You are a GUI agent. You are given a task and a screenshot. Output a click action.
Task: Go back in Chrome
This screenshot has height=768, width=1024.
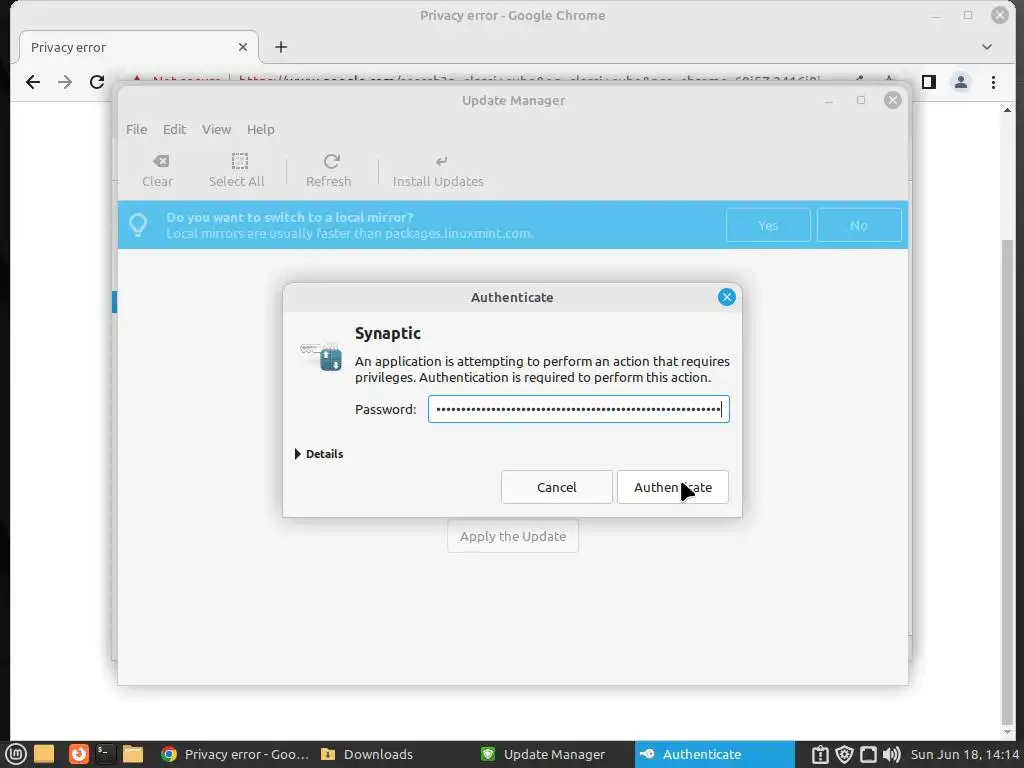pyautogui.click(x=33, y=82)
